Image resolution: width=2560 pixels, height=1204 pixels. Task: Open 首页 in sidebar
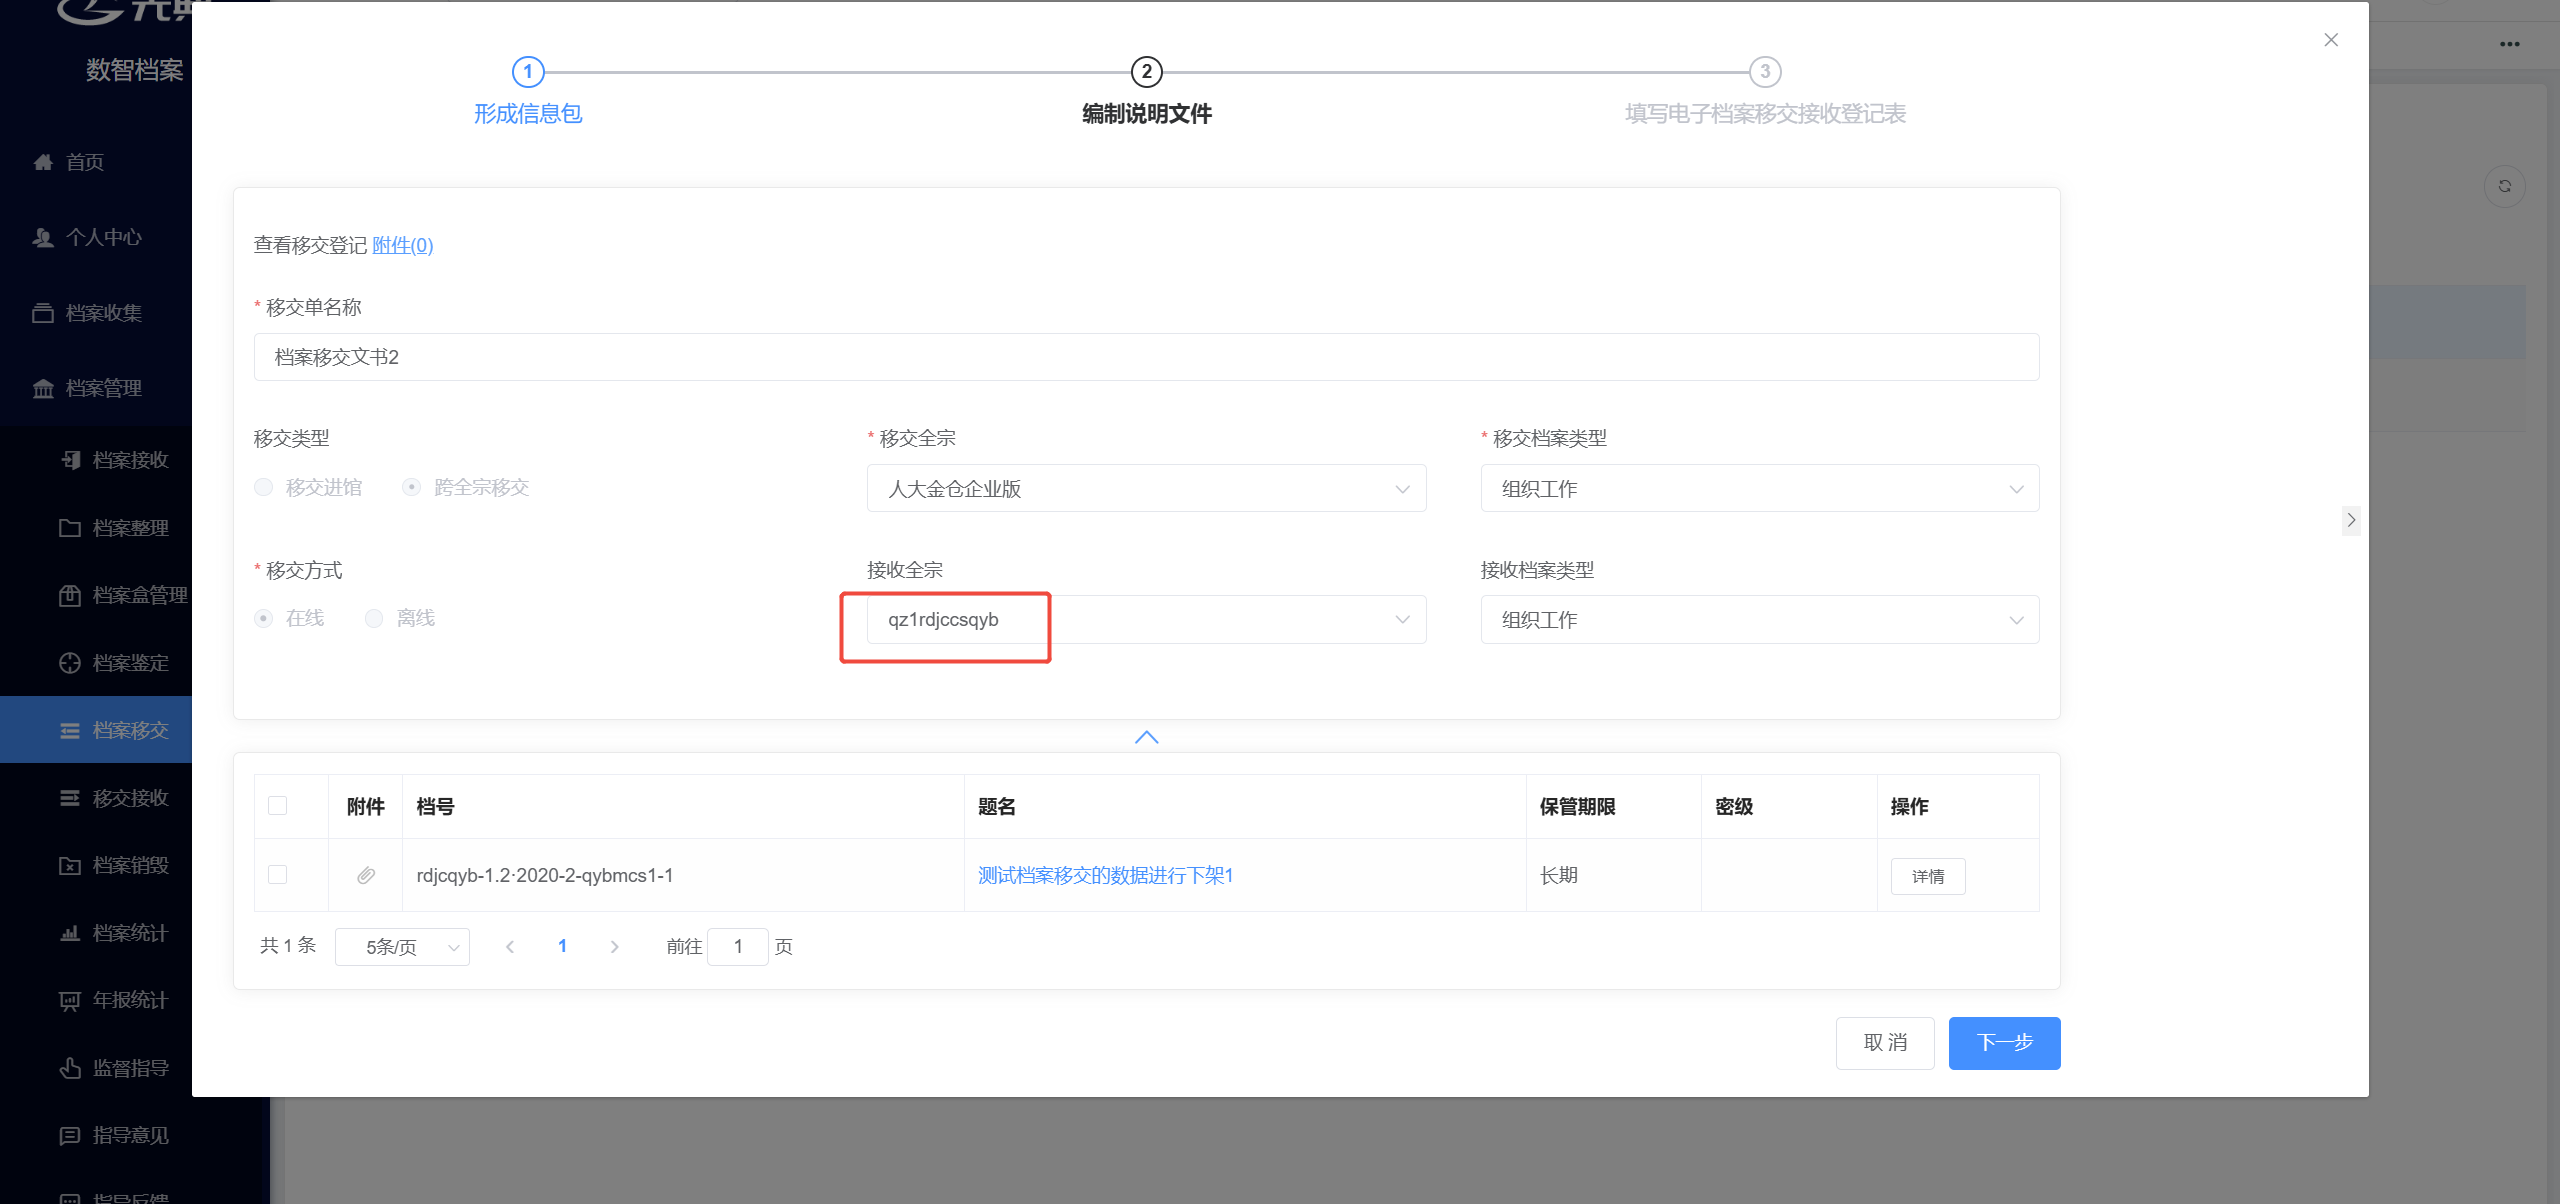85,162
